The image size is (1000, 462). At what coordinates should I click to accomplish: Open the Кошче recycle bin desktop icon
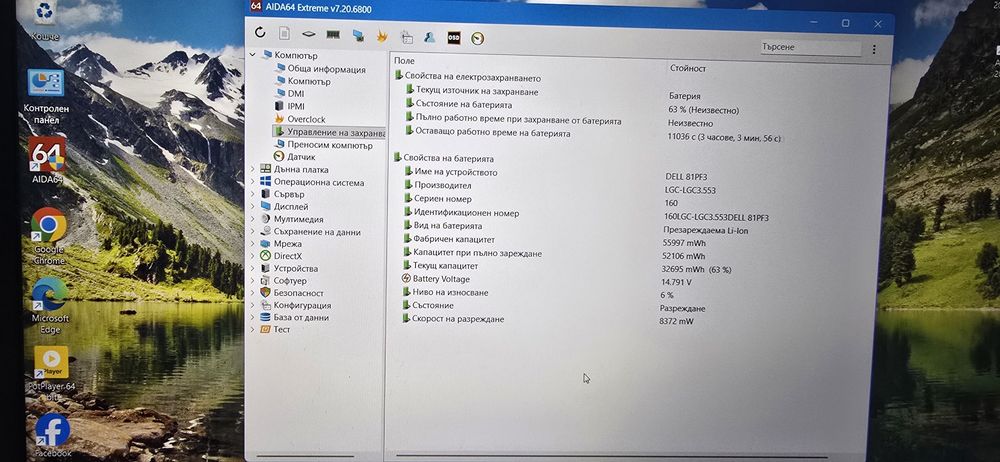[x=45, y=21]
